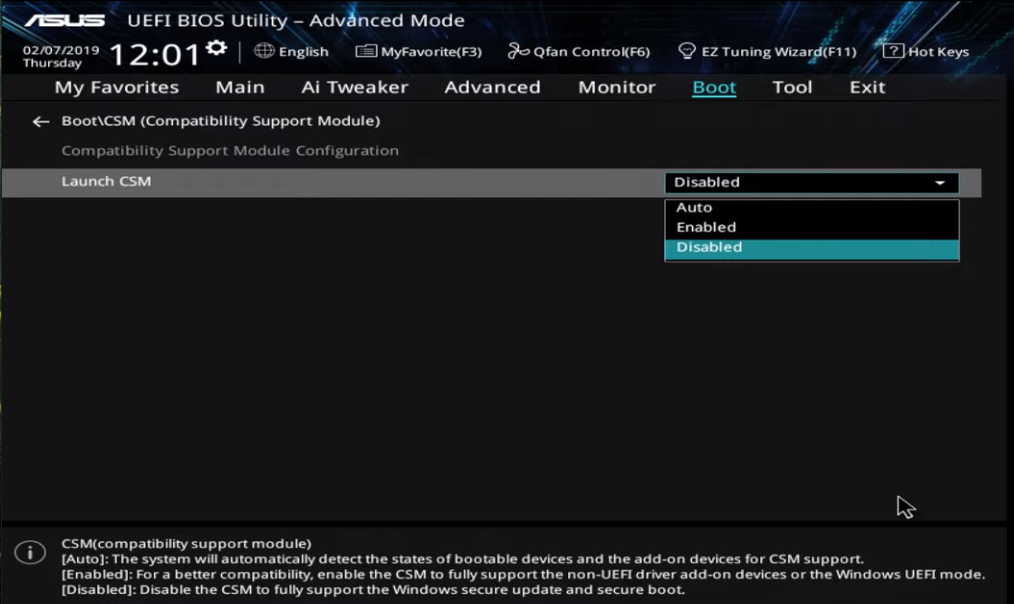Choose Auto in the Launch CSM list
Image resolution: width=1014 pixels, height=604 pixels.
point(812,208)
